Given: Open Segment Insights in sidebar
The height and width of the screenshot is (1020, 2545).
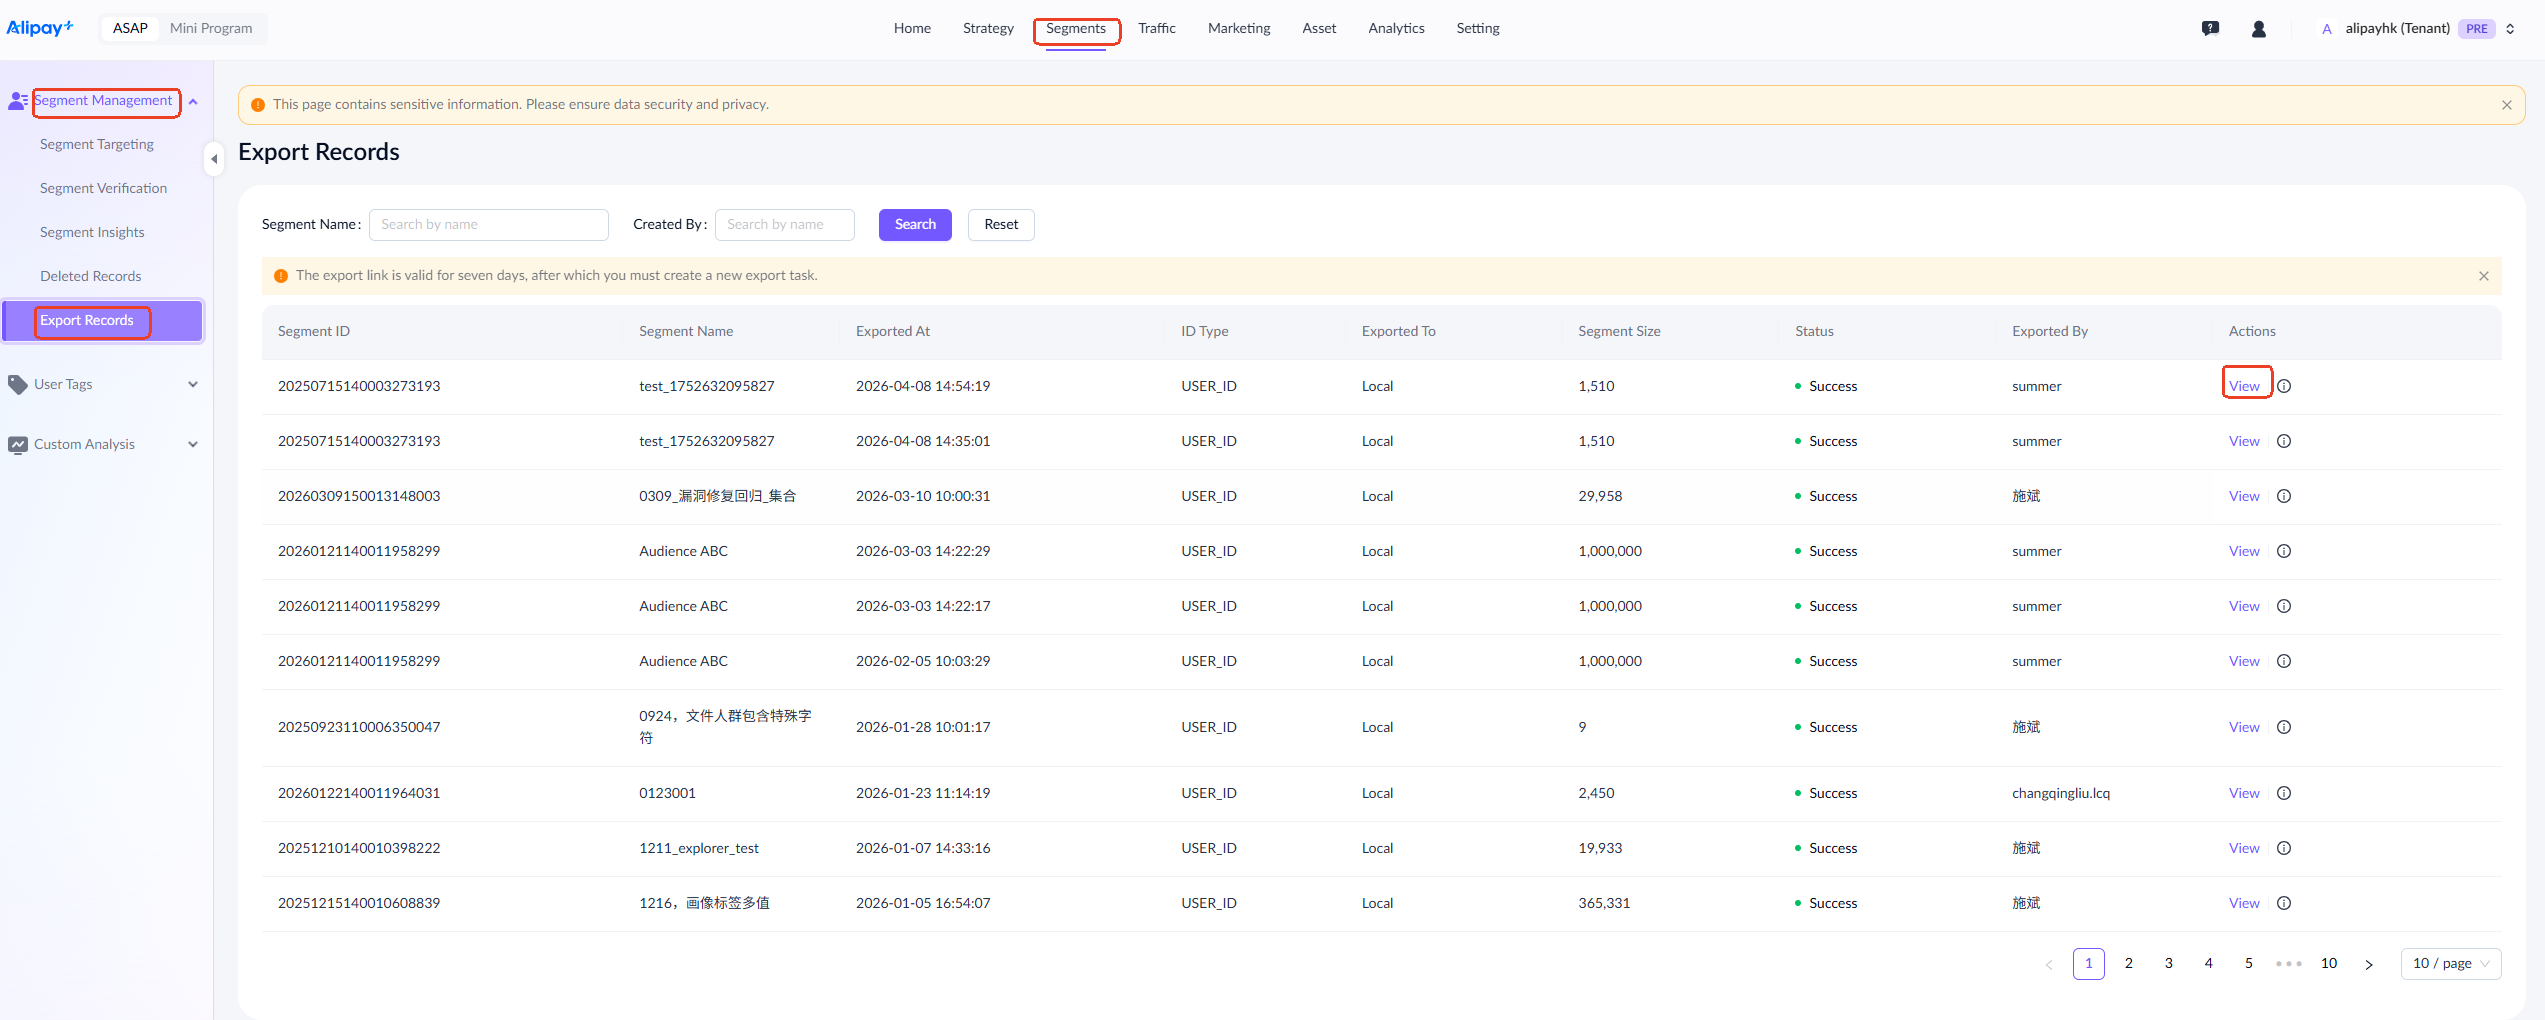Looking at the screenshot, I should click(92, 232).
